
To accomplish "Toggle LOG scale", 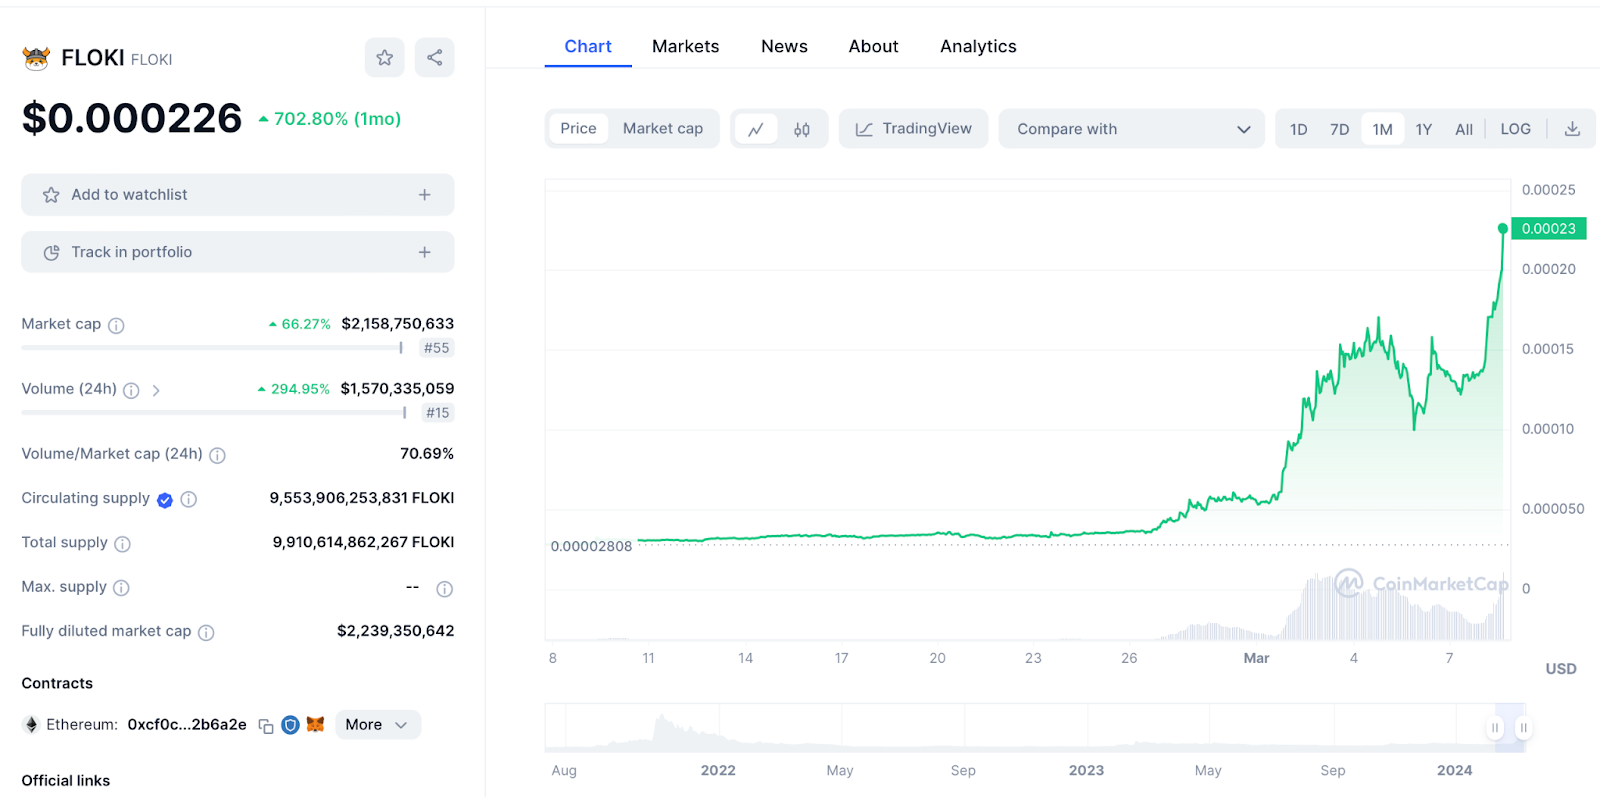I will (x=1515, y=129).
